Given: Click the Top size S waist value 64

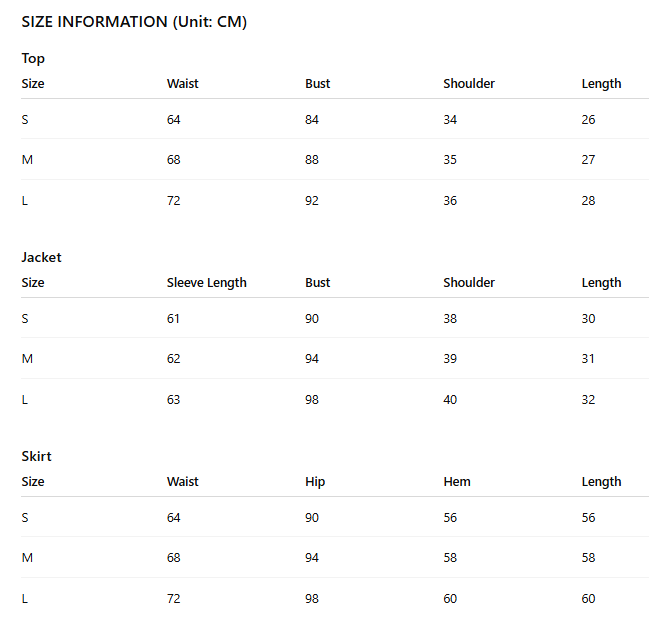Looking at the screenshot, I should (173, 120).
